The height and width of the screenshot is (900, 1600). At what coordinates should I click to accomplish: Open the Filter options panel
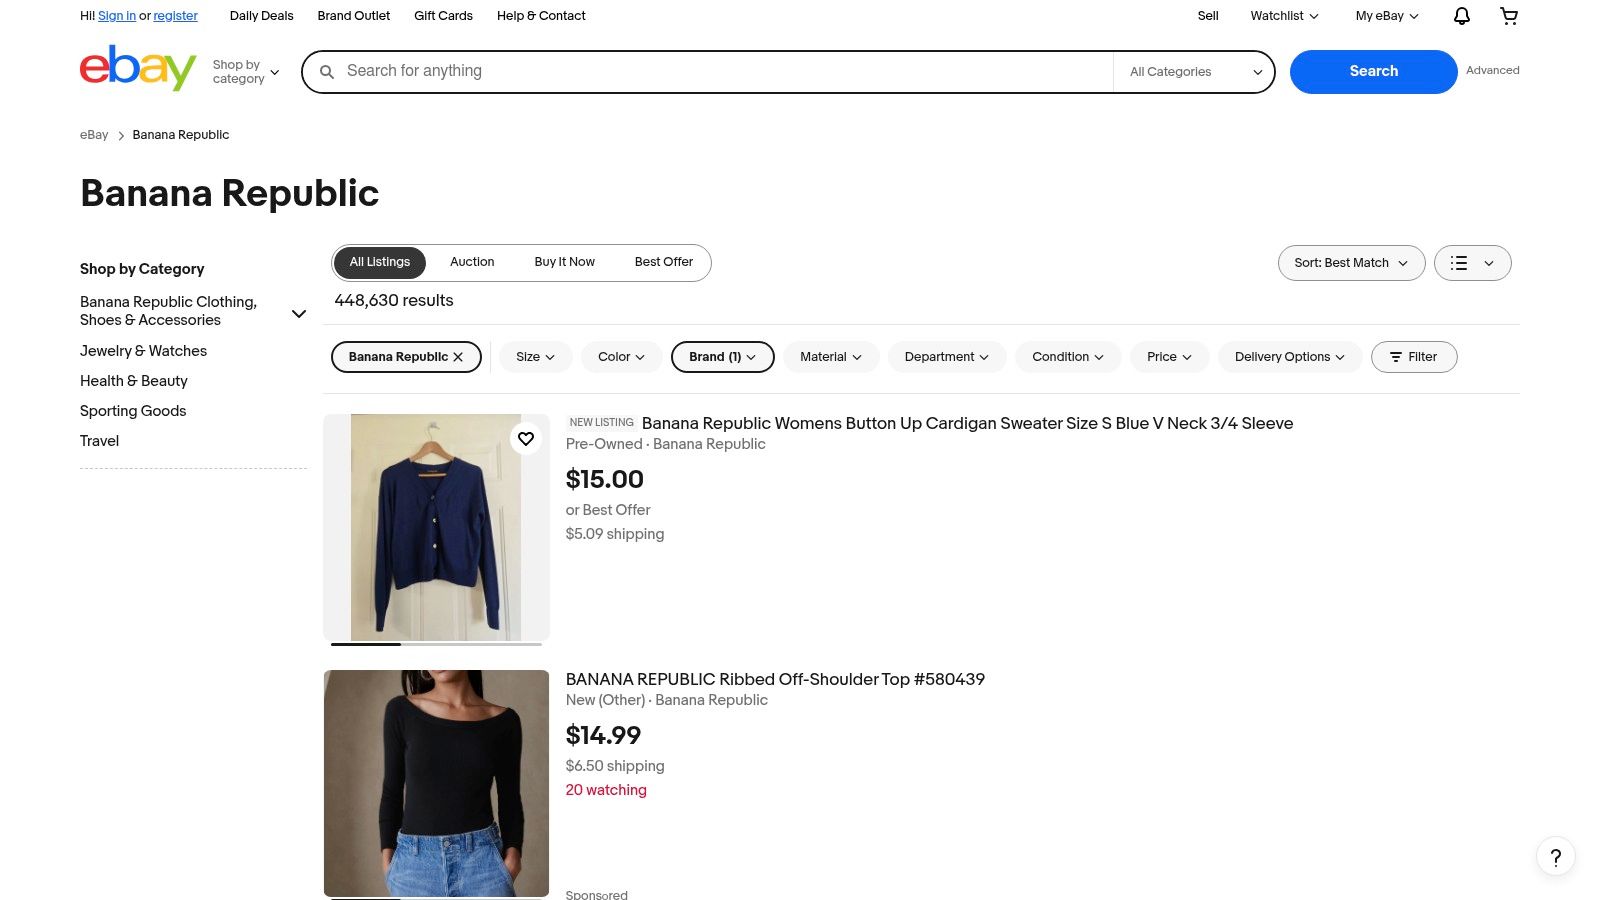pyautogui.click(x=1413, y=357)
